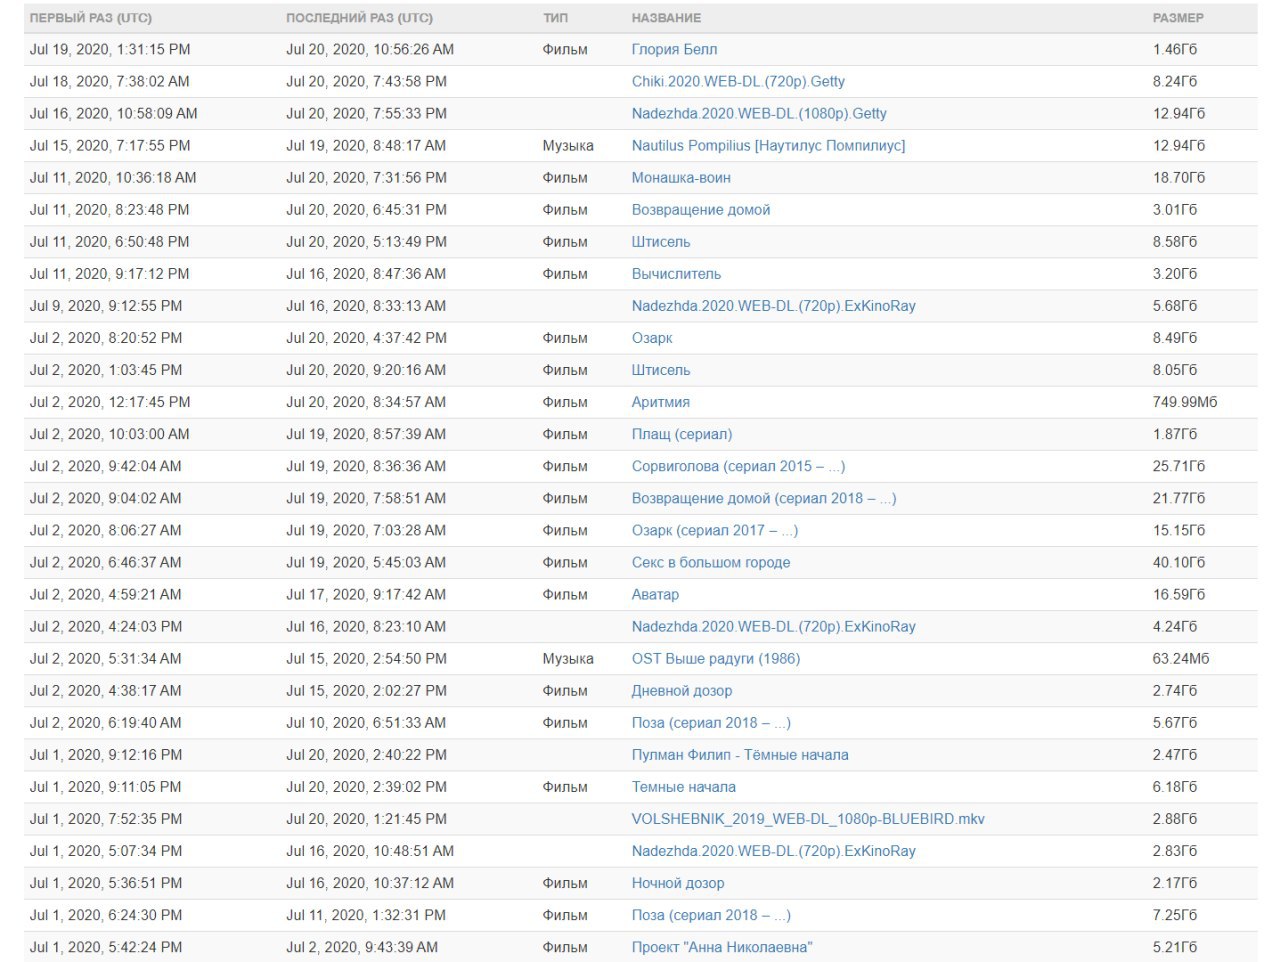Image resolution: width=1280 pixels, height=962 pixels.
Task: Select last-seen date Jul 10, 2020, 6:51:33 AM
Action: [366, 722]
